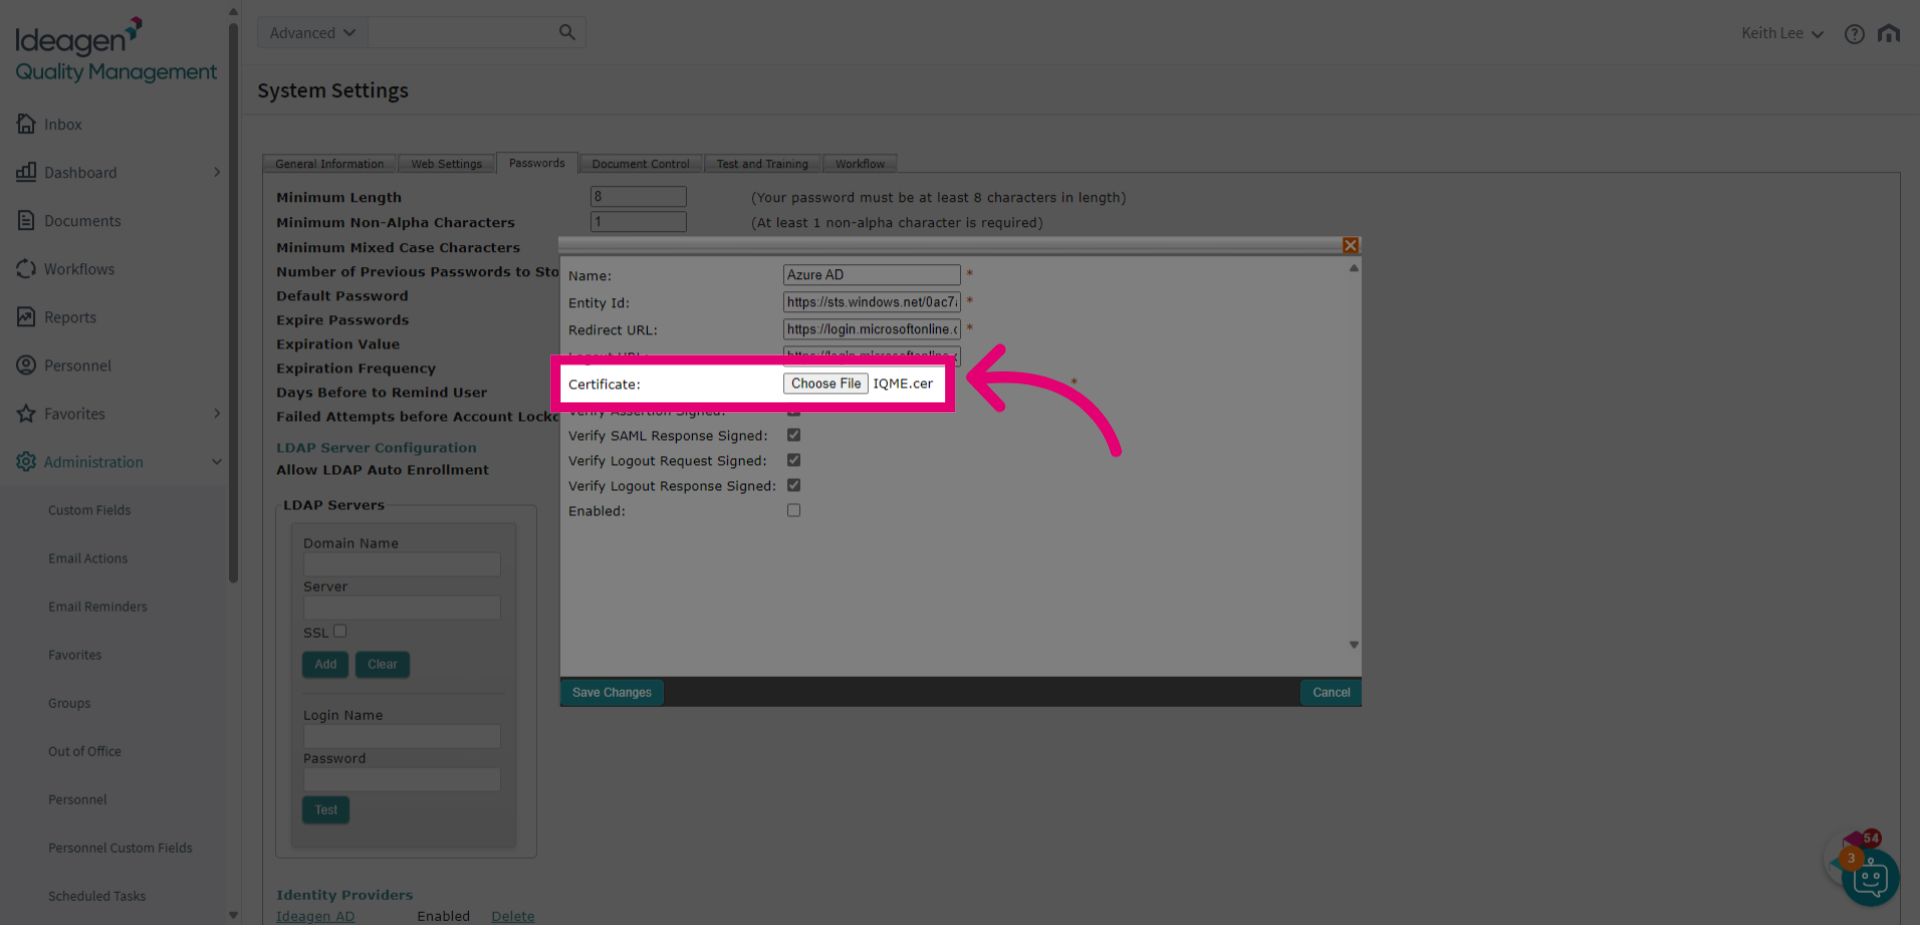Click the Workflows cycle icon
The width and height of the screenshot is (1920, 925).
coord(26,268)
